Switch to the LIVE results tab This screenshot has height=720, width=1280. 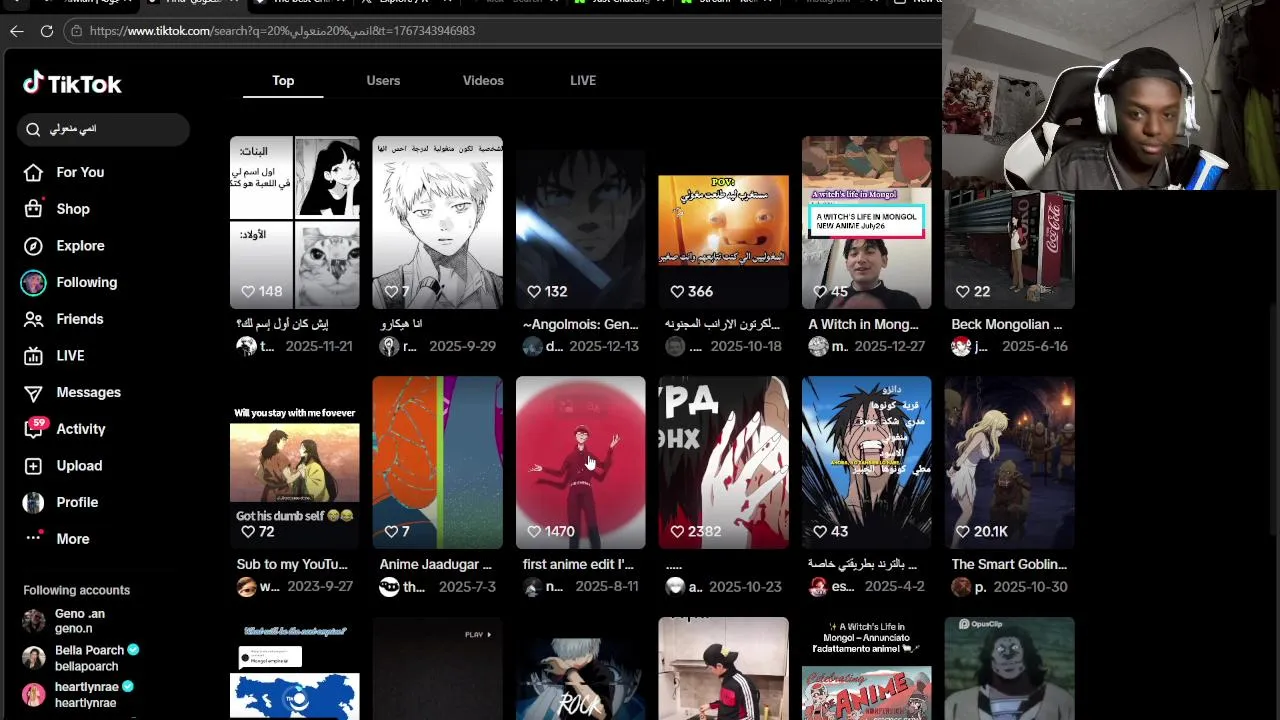coord(583,80)
